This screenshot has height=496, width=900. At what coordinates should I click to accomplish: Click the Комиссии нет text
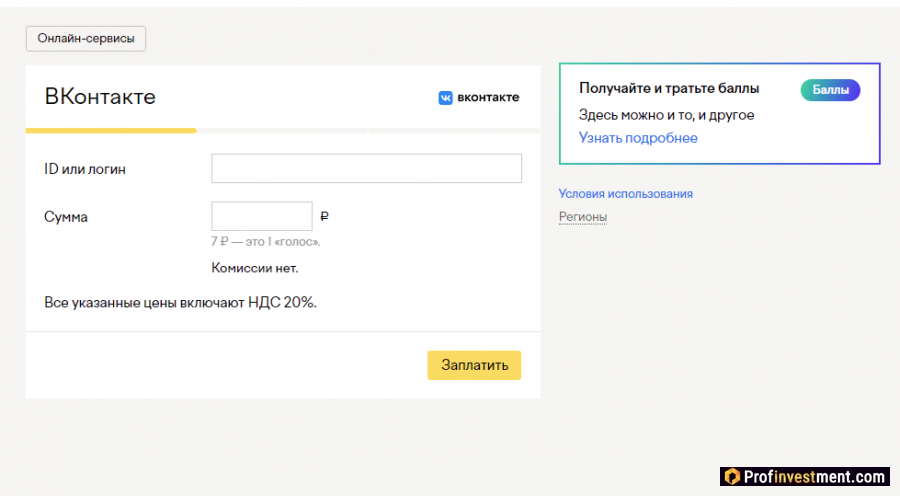pos(255,268)
